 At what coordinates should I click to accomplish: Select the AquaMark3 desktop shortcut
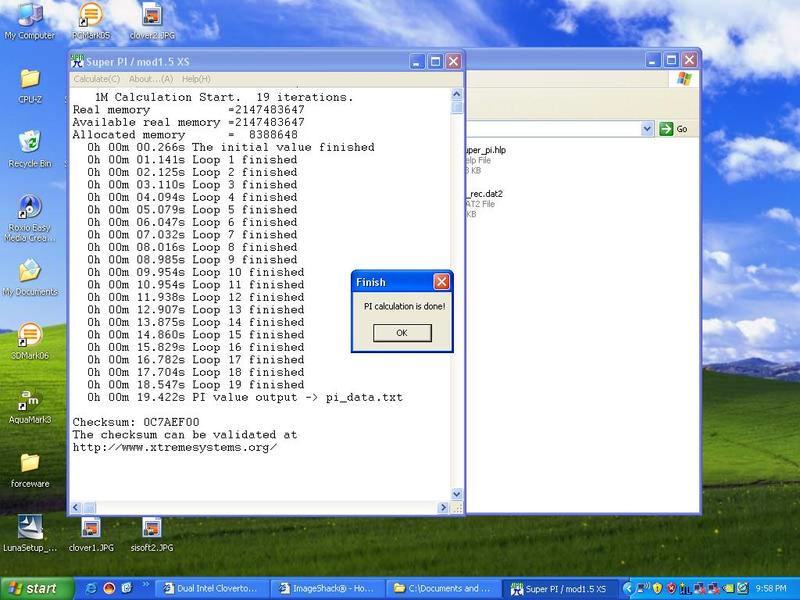30,407
